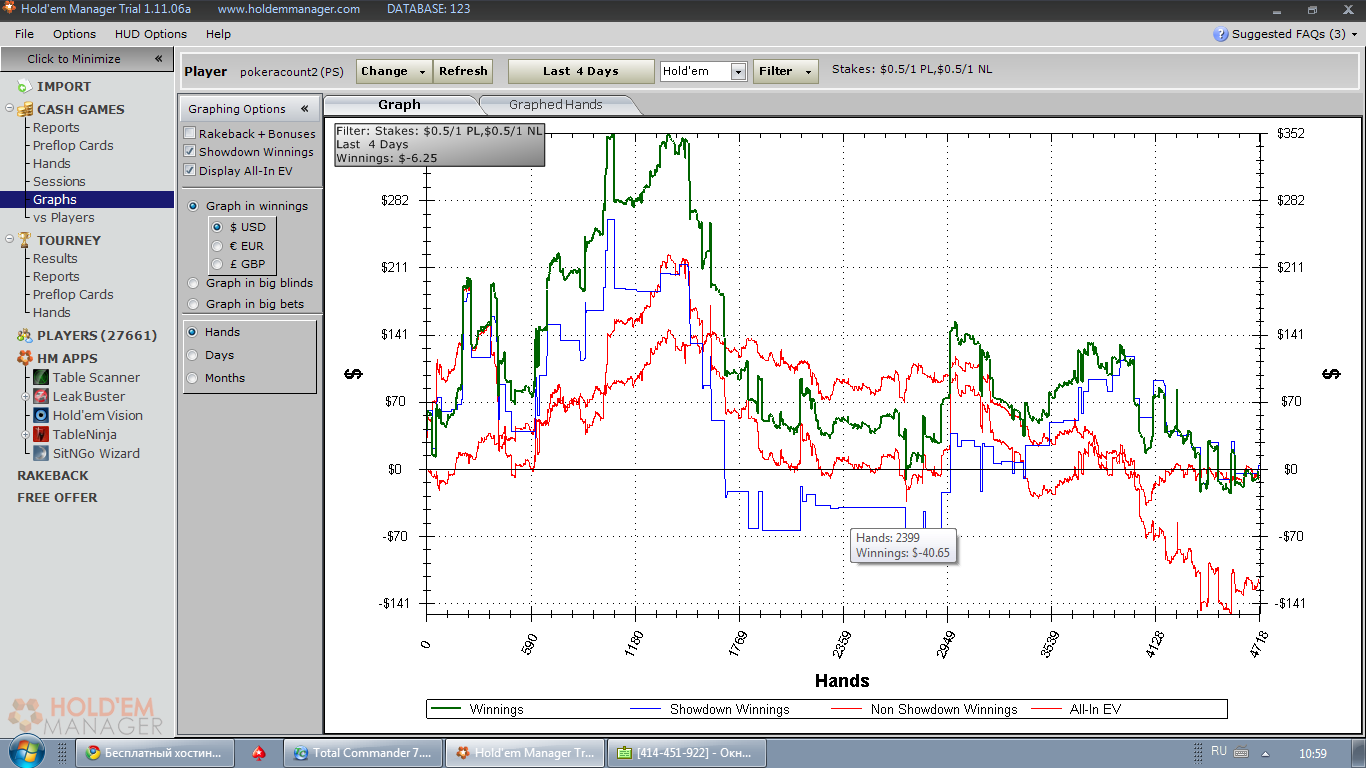
Task: Open the Change player dropdown
Action: click(x=394, y=71)
